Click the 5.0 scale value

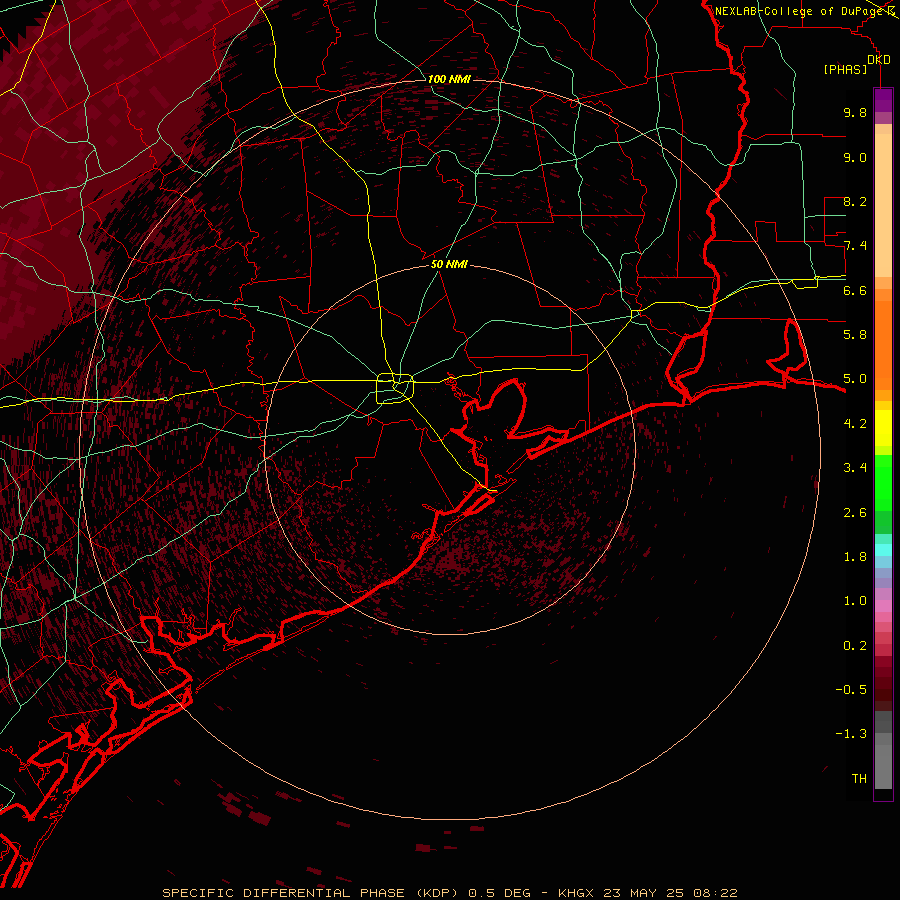coord(855,379)
